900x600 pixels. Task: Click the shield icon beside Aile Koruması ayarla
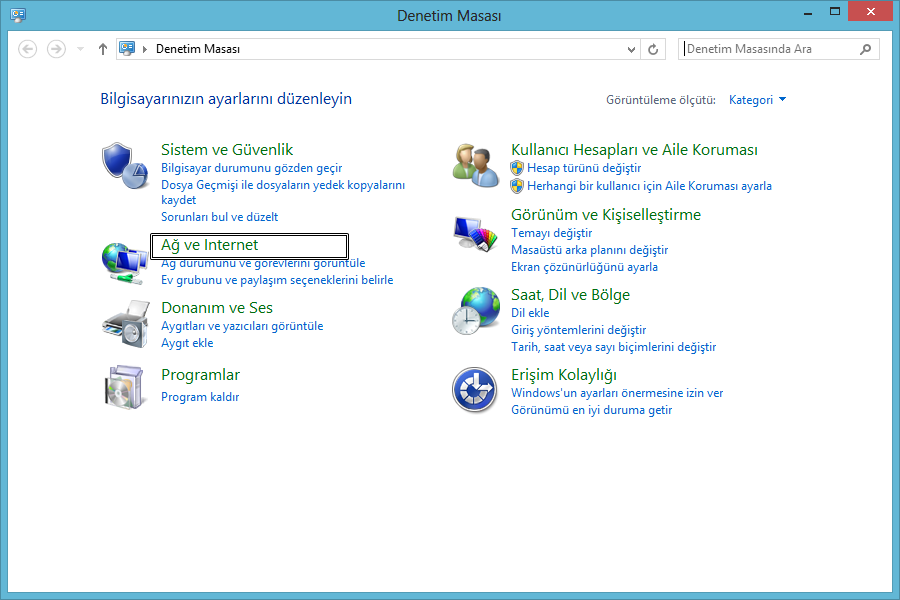pos(517,186)
